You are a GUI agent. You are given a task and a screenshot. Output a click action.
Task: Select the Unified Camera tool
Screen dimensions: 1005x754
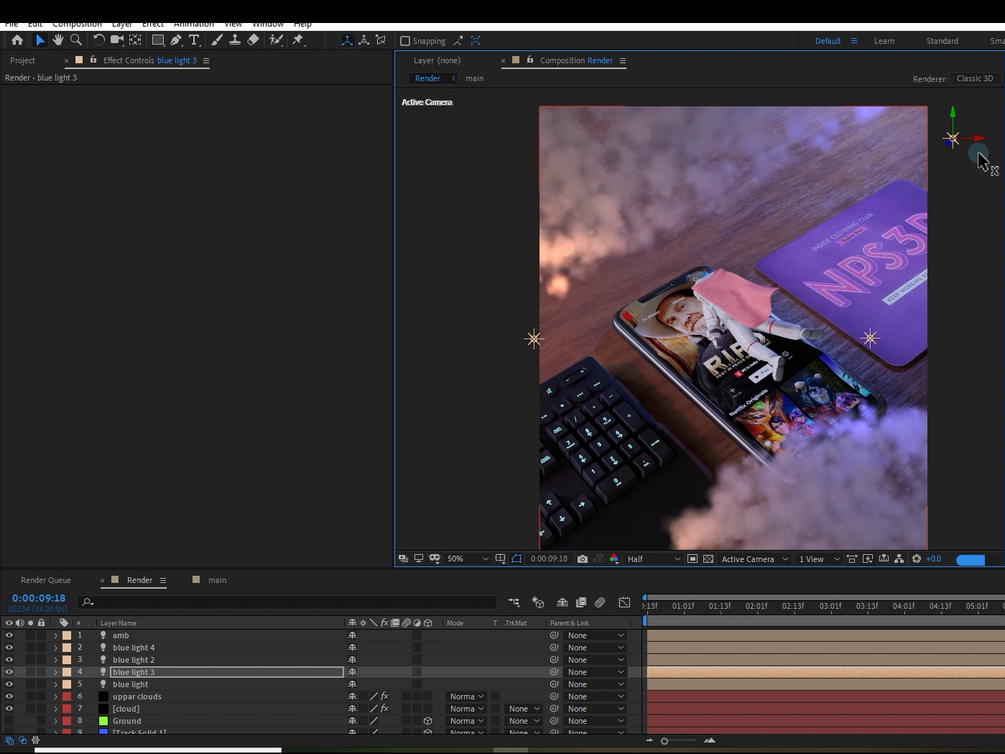tap(117, 40)
